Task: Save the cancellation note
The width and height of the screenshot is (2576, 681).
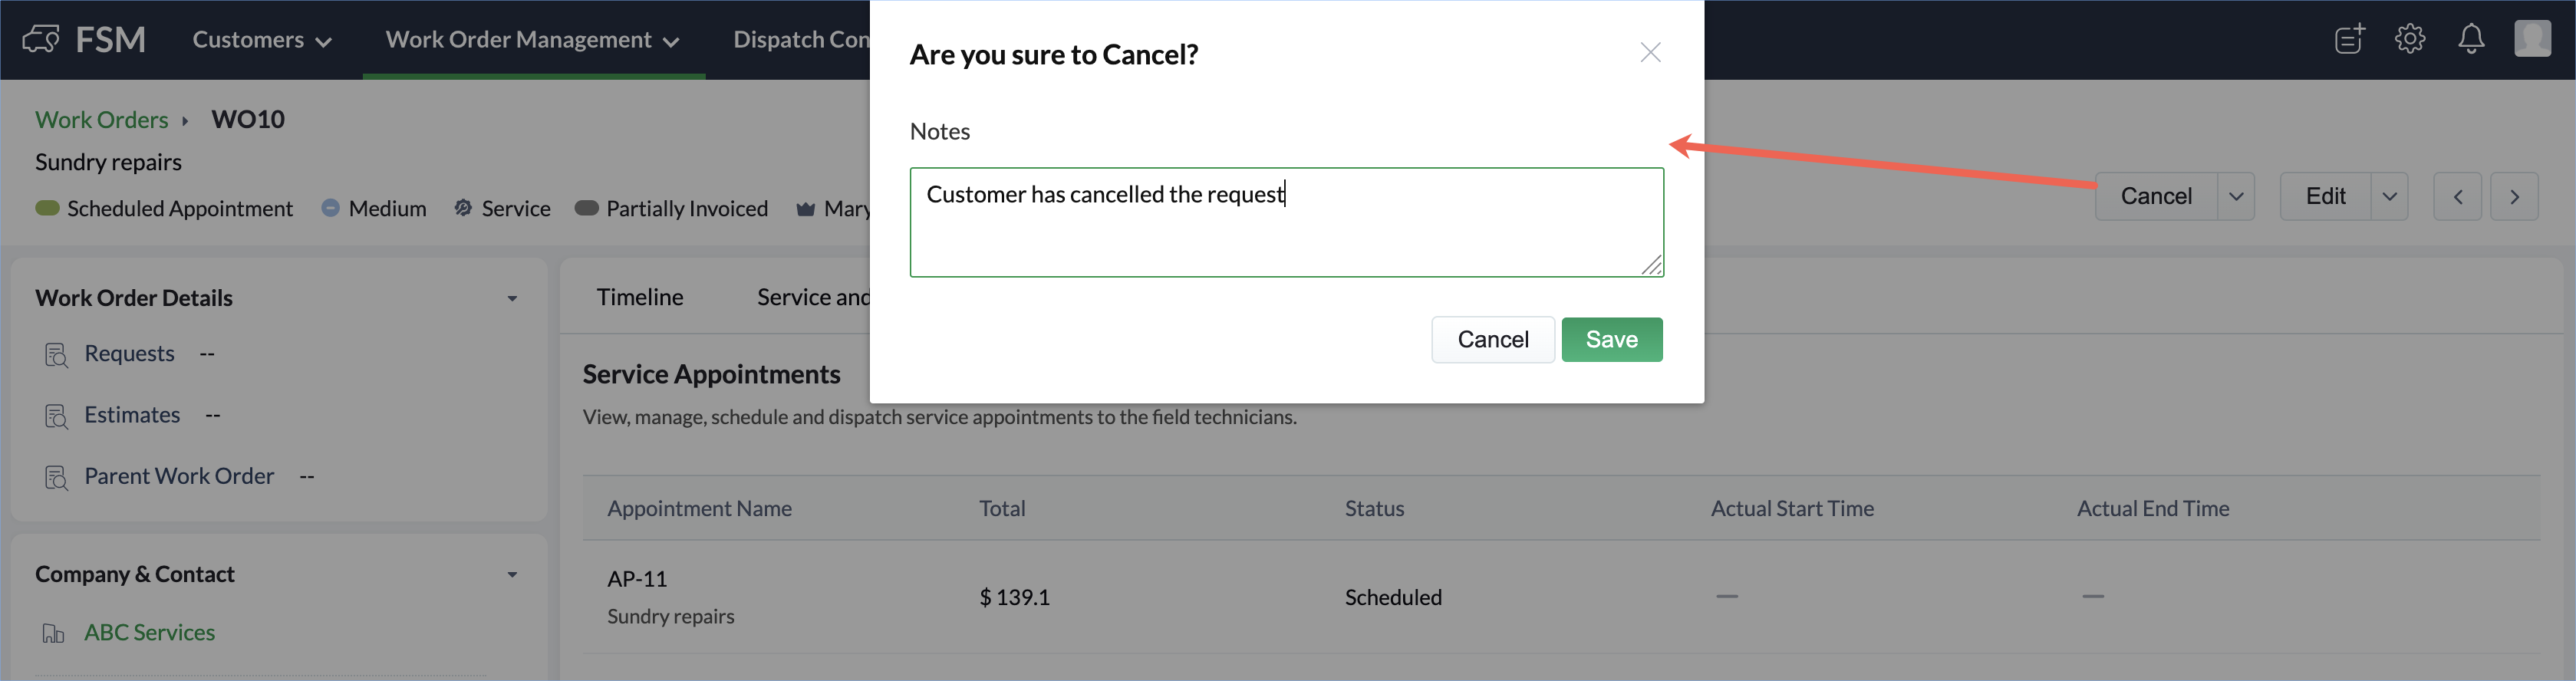Action: 1611,340
